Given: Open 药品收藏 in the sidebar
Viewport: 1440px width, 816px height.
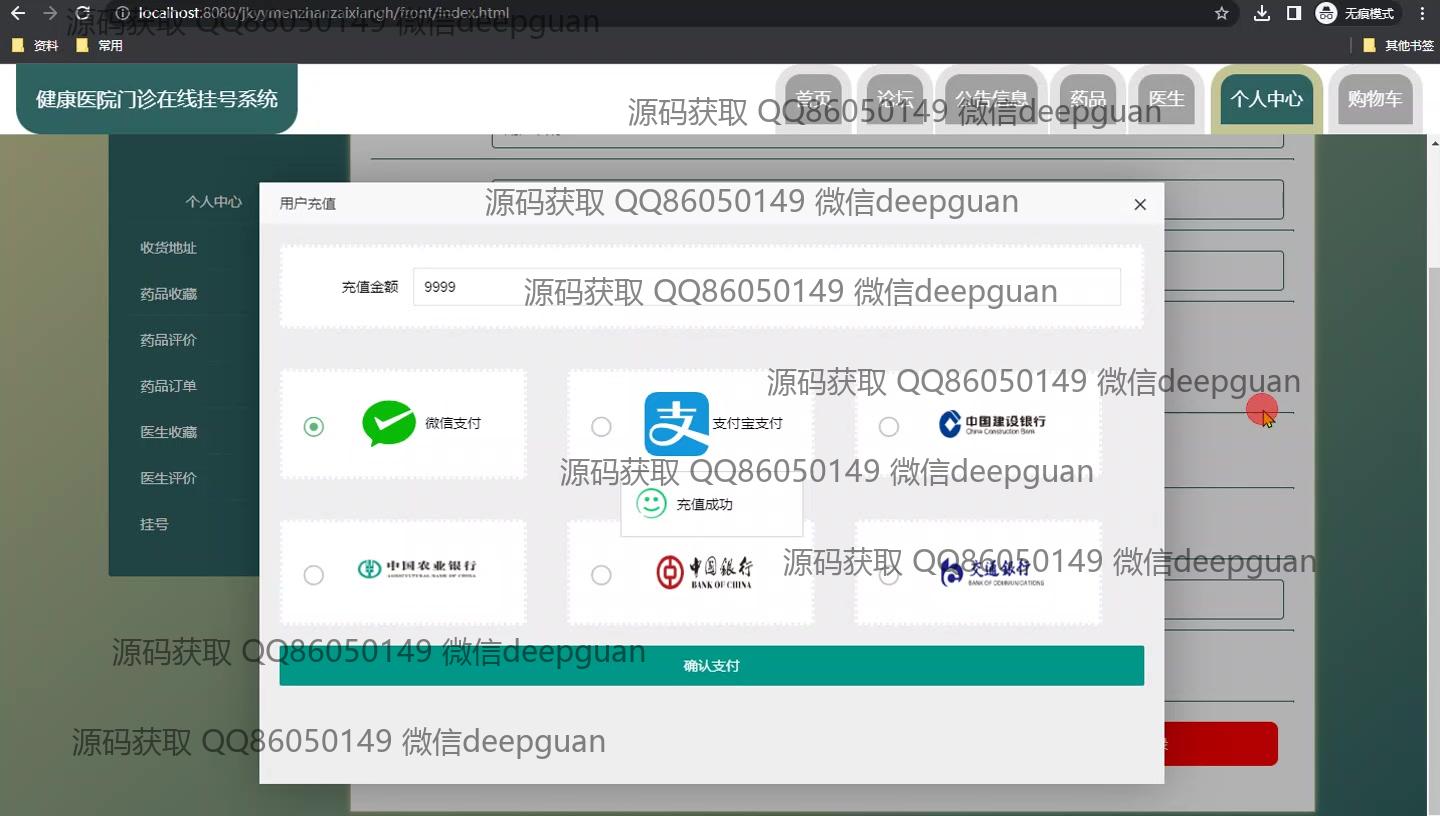Looking at the screenshot, I should (x=169, y=294).
